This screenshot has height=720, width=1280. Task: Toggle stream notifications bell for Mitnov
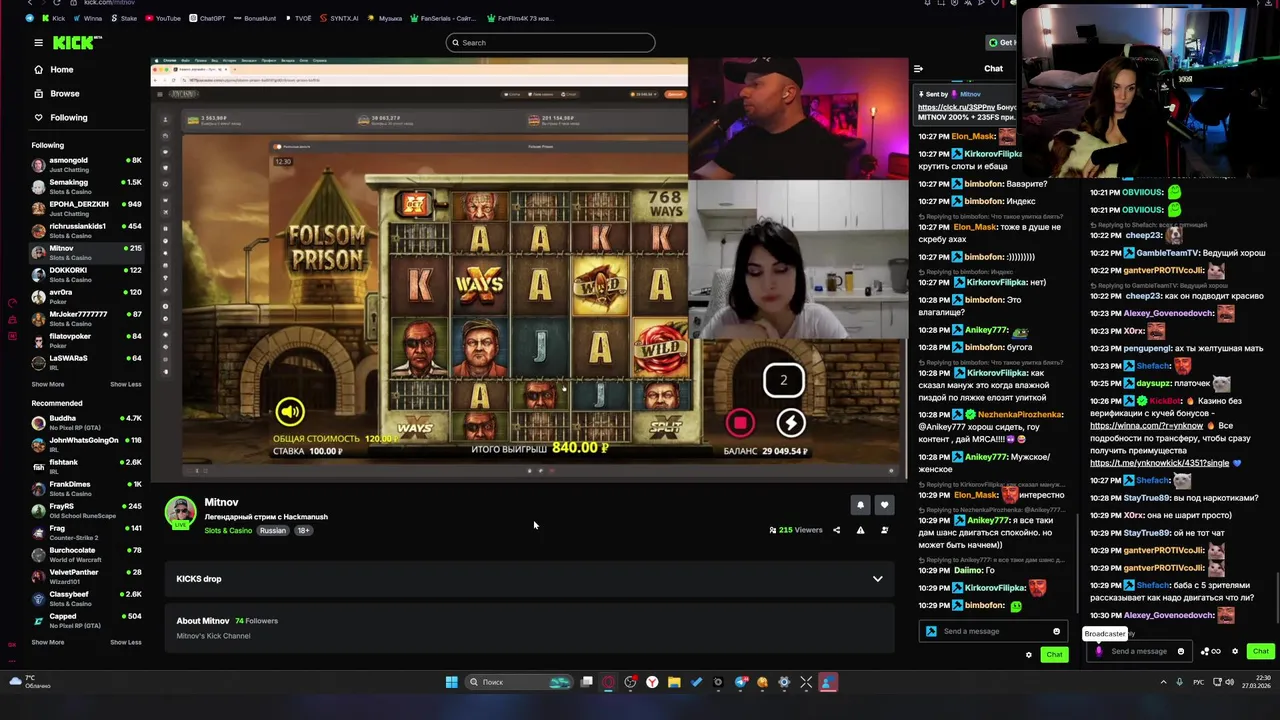(860, 505)
